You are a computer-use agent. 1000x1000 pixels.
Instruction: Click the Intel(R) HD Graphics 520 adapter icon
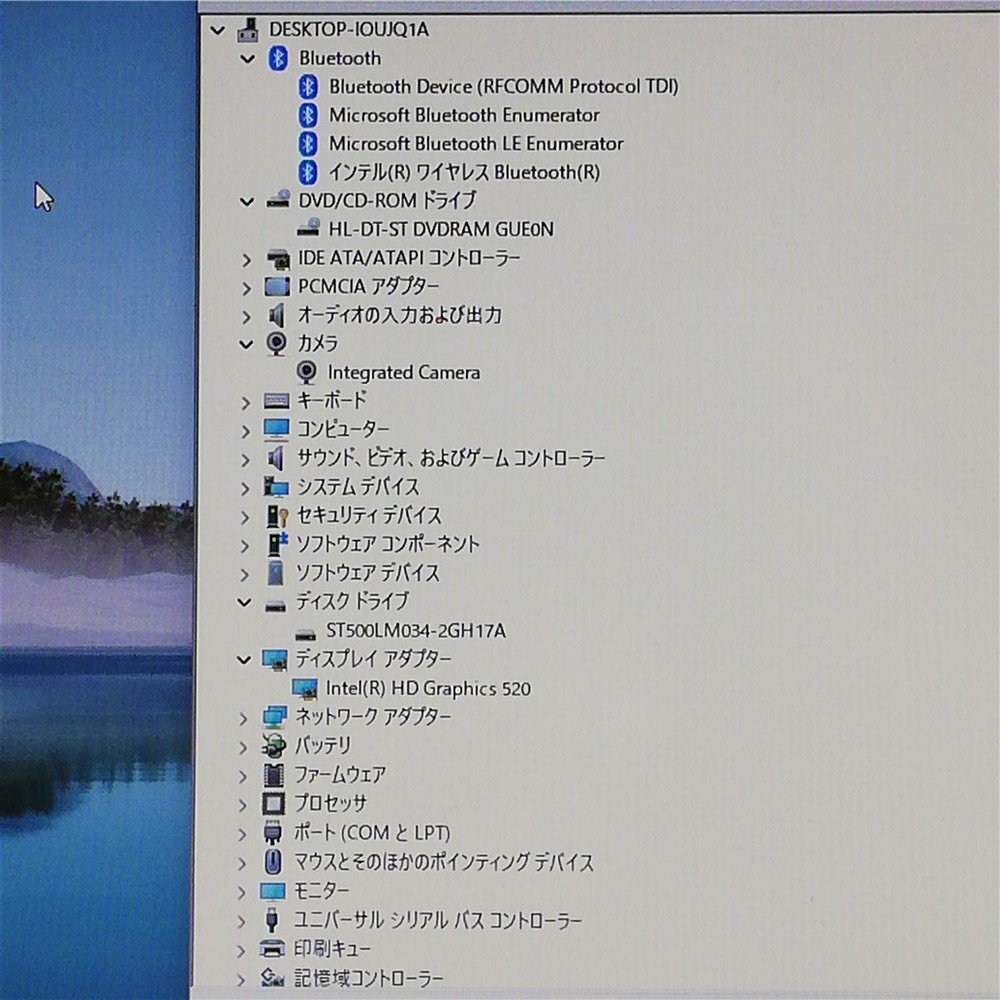pyautogui.click(x=306, y=688)
